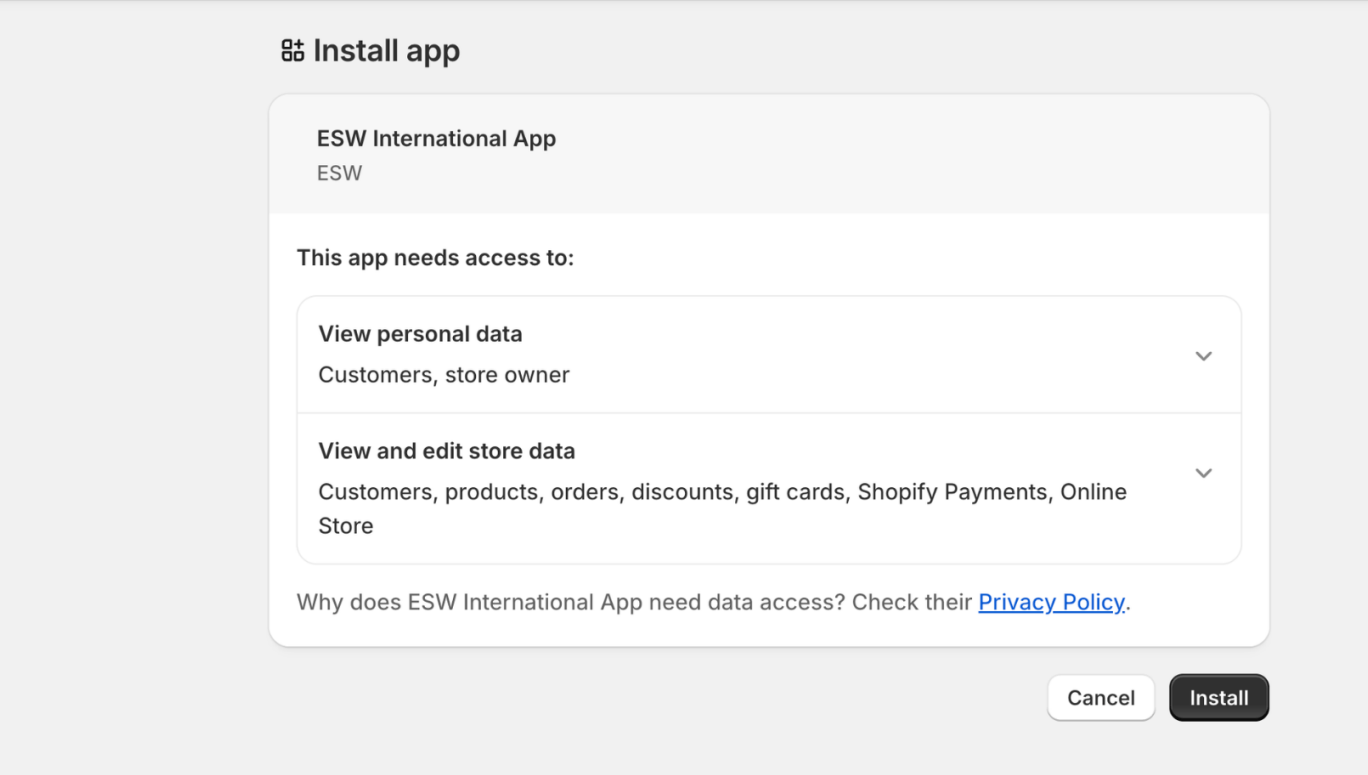Click the 'Why does ESW International App need' text
This screenshot has height=775, width=1368.
click(634, 602)
